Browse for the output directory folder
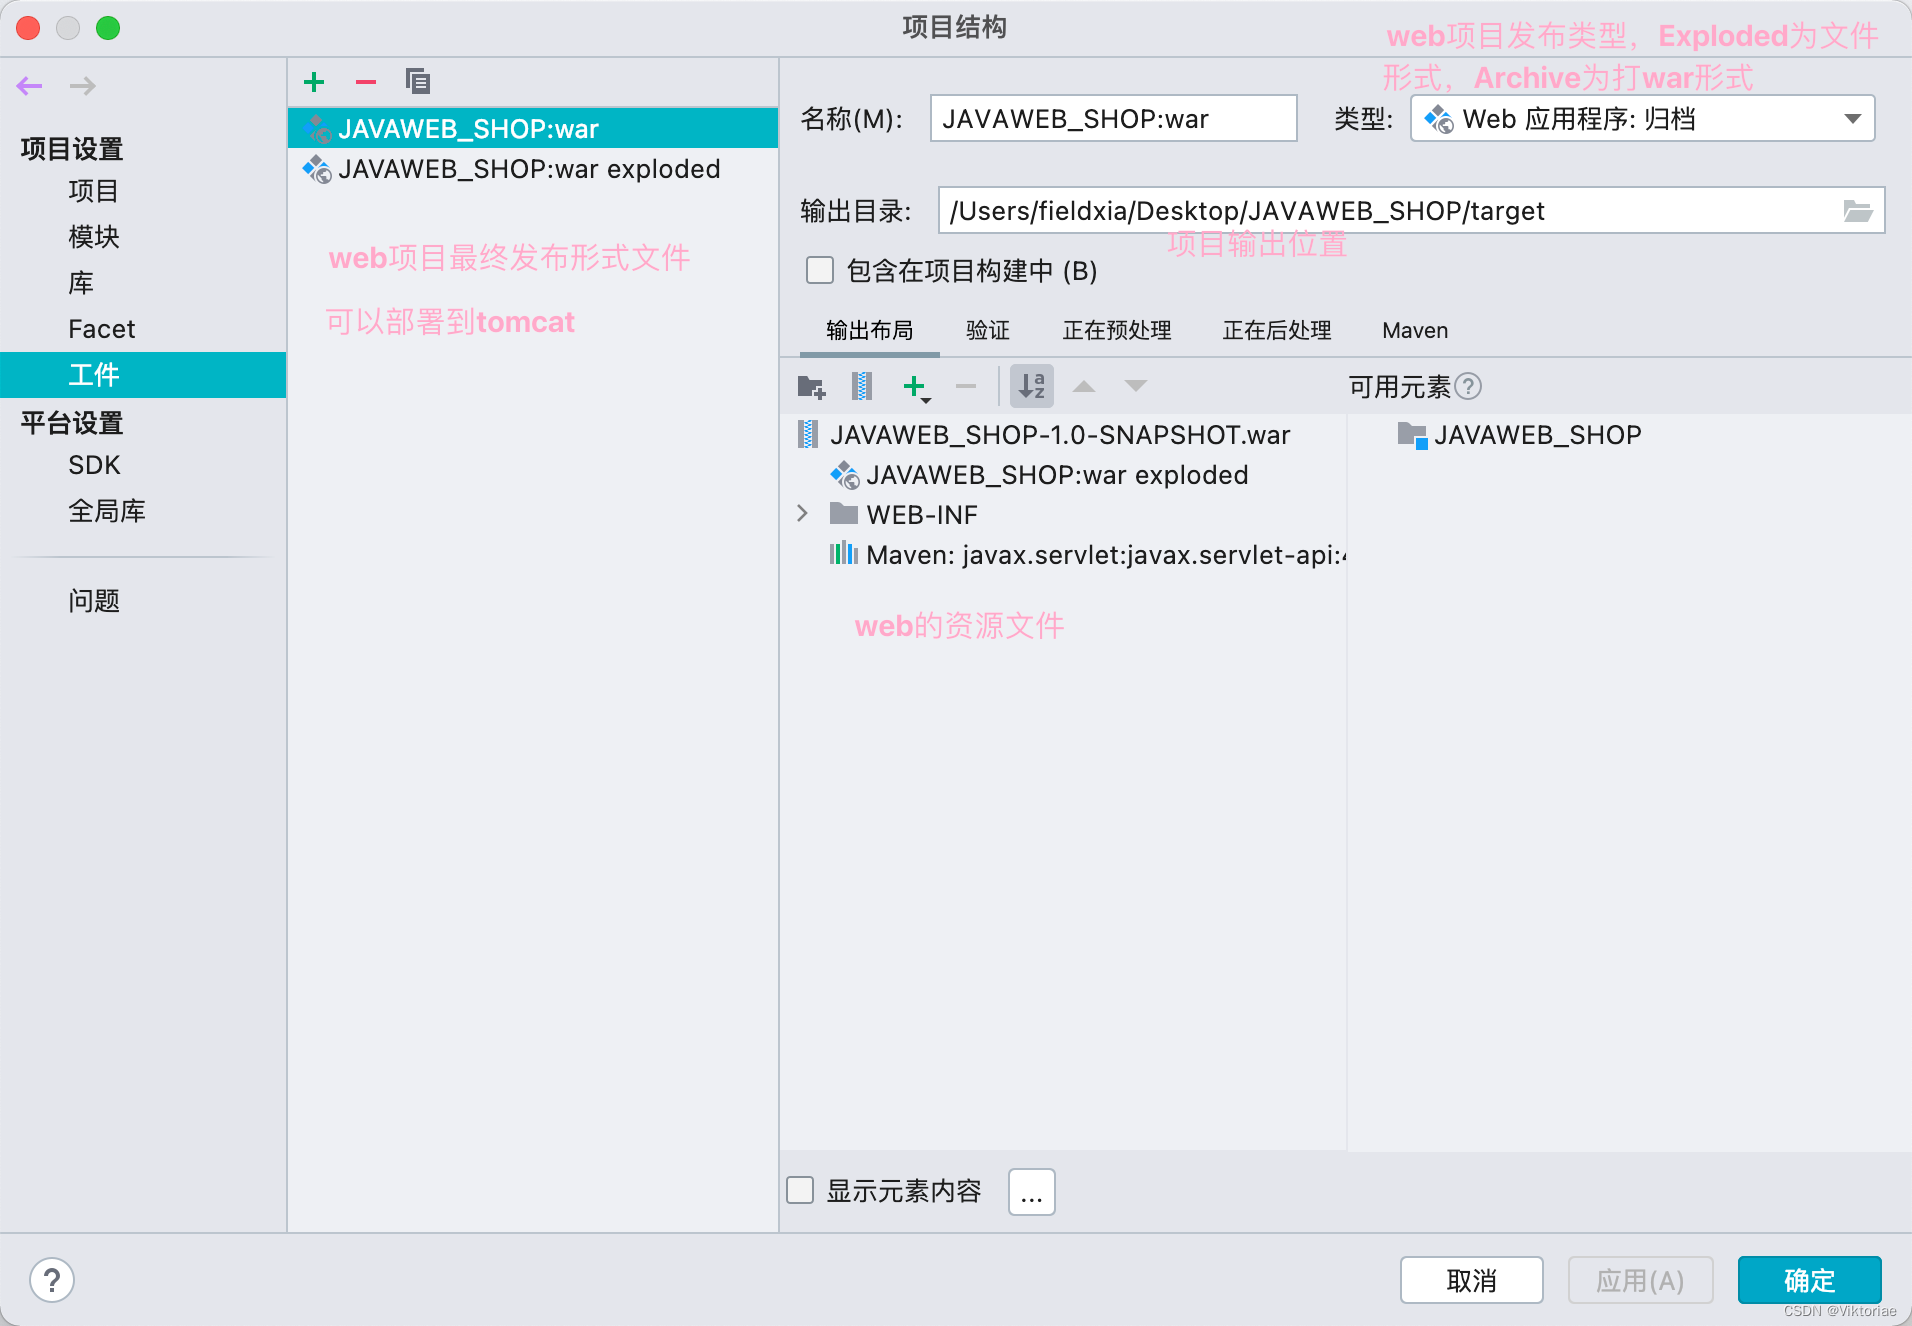Viewport: 1912px width, 1326px height. coord(1858,211)
